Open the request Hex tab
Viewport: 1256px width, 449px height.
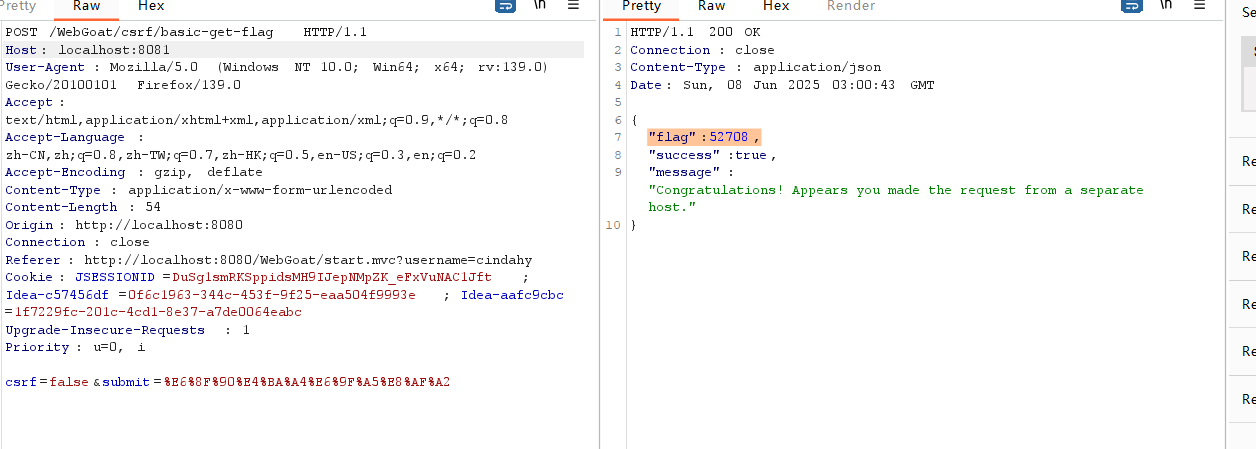click(x=151, y=6)
